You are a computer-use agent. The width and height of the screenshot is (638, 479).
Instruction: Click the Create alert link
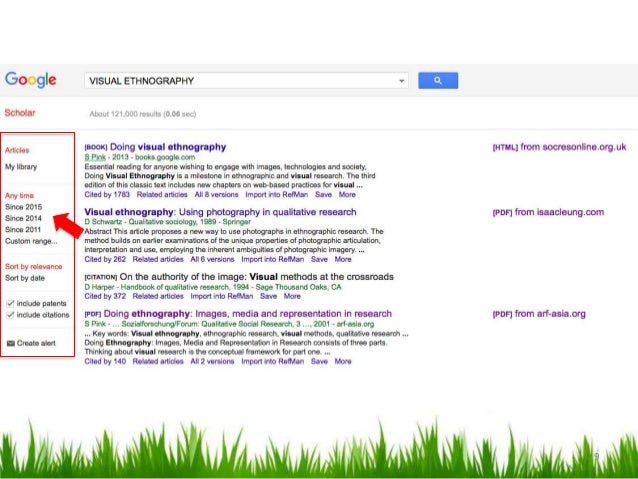(36, 343)
